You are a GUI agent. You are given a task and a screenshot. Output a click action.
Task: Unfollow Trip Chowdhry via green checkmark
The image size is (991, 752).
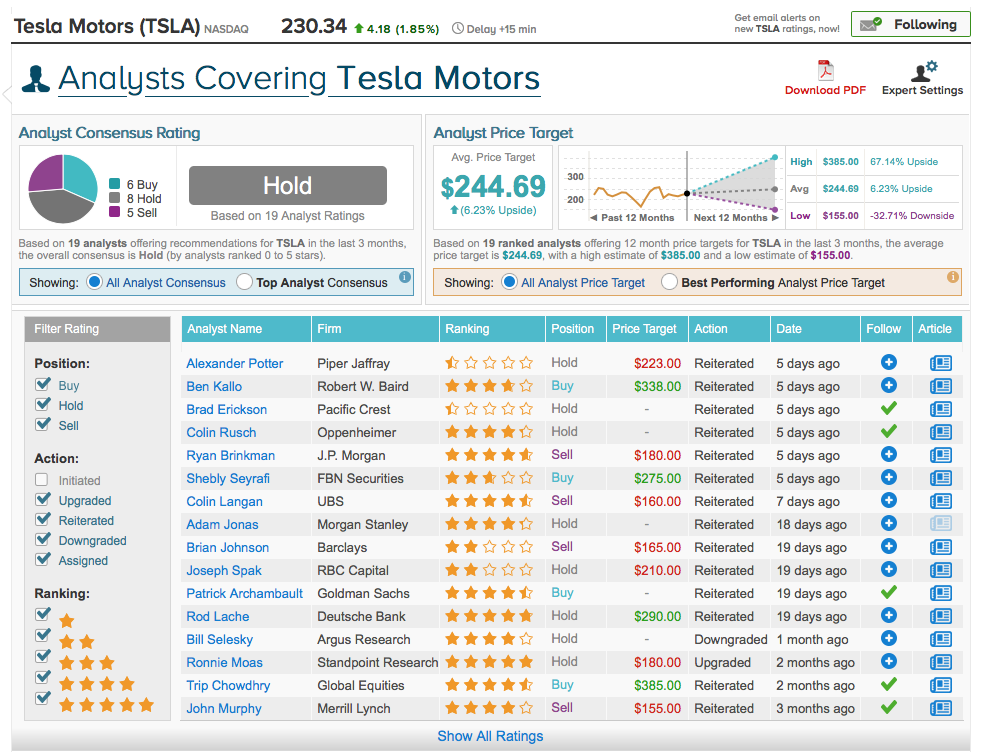(x=889, y=684)
